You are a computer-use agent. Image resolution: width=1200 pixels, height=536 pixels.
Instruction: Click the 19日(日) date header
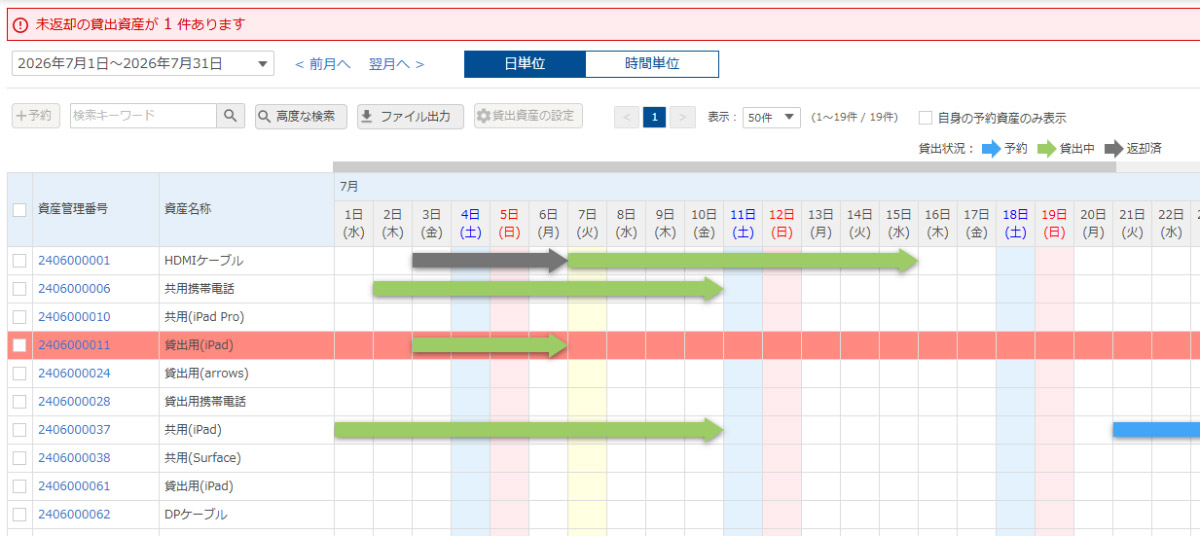pos(1055,223)
